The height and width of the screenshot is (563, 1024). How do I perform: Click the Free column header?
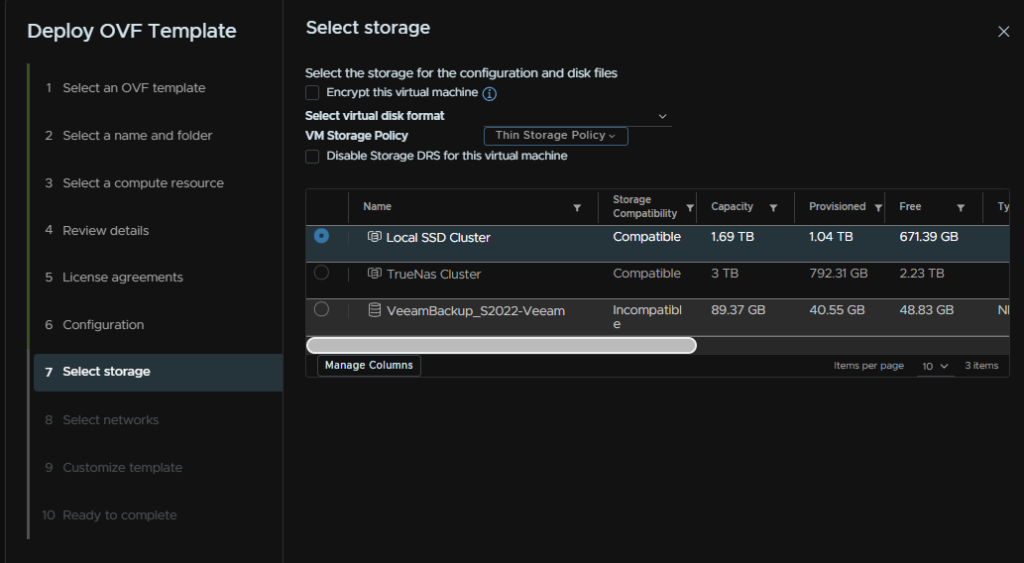coord(910,206)
